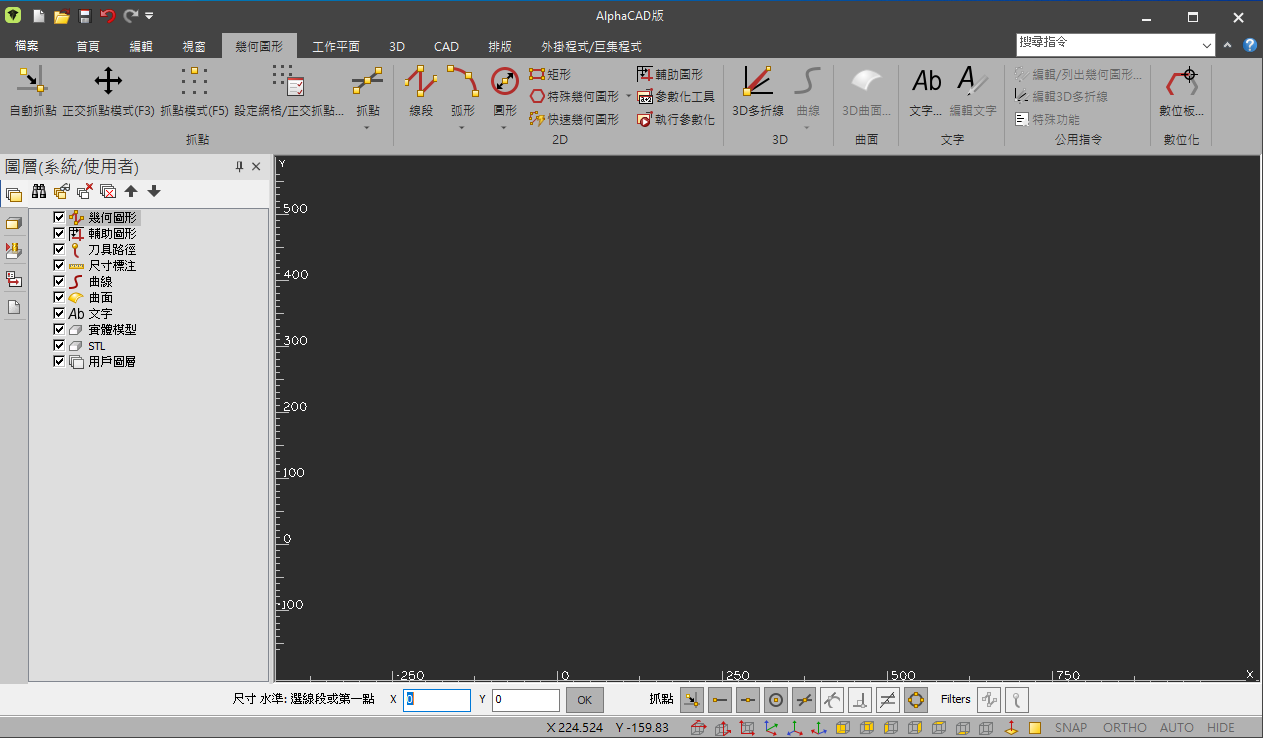
Task: Open the machining tab icon in left sidebar
Action: coord(14,251)
